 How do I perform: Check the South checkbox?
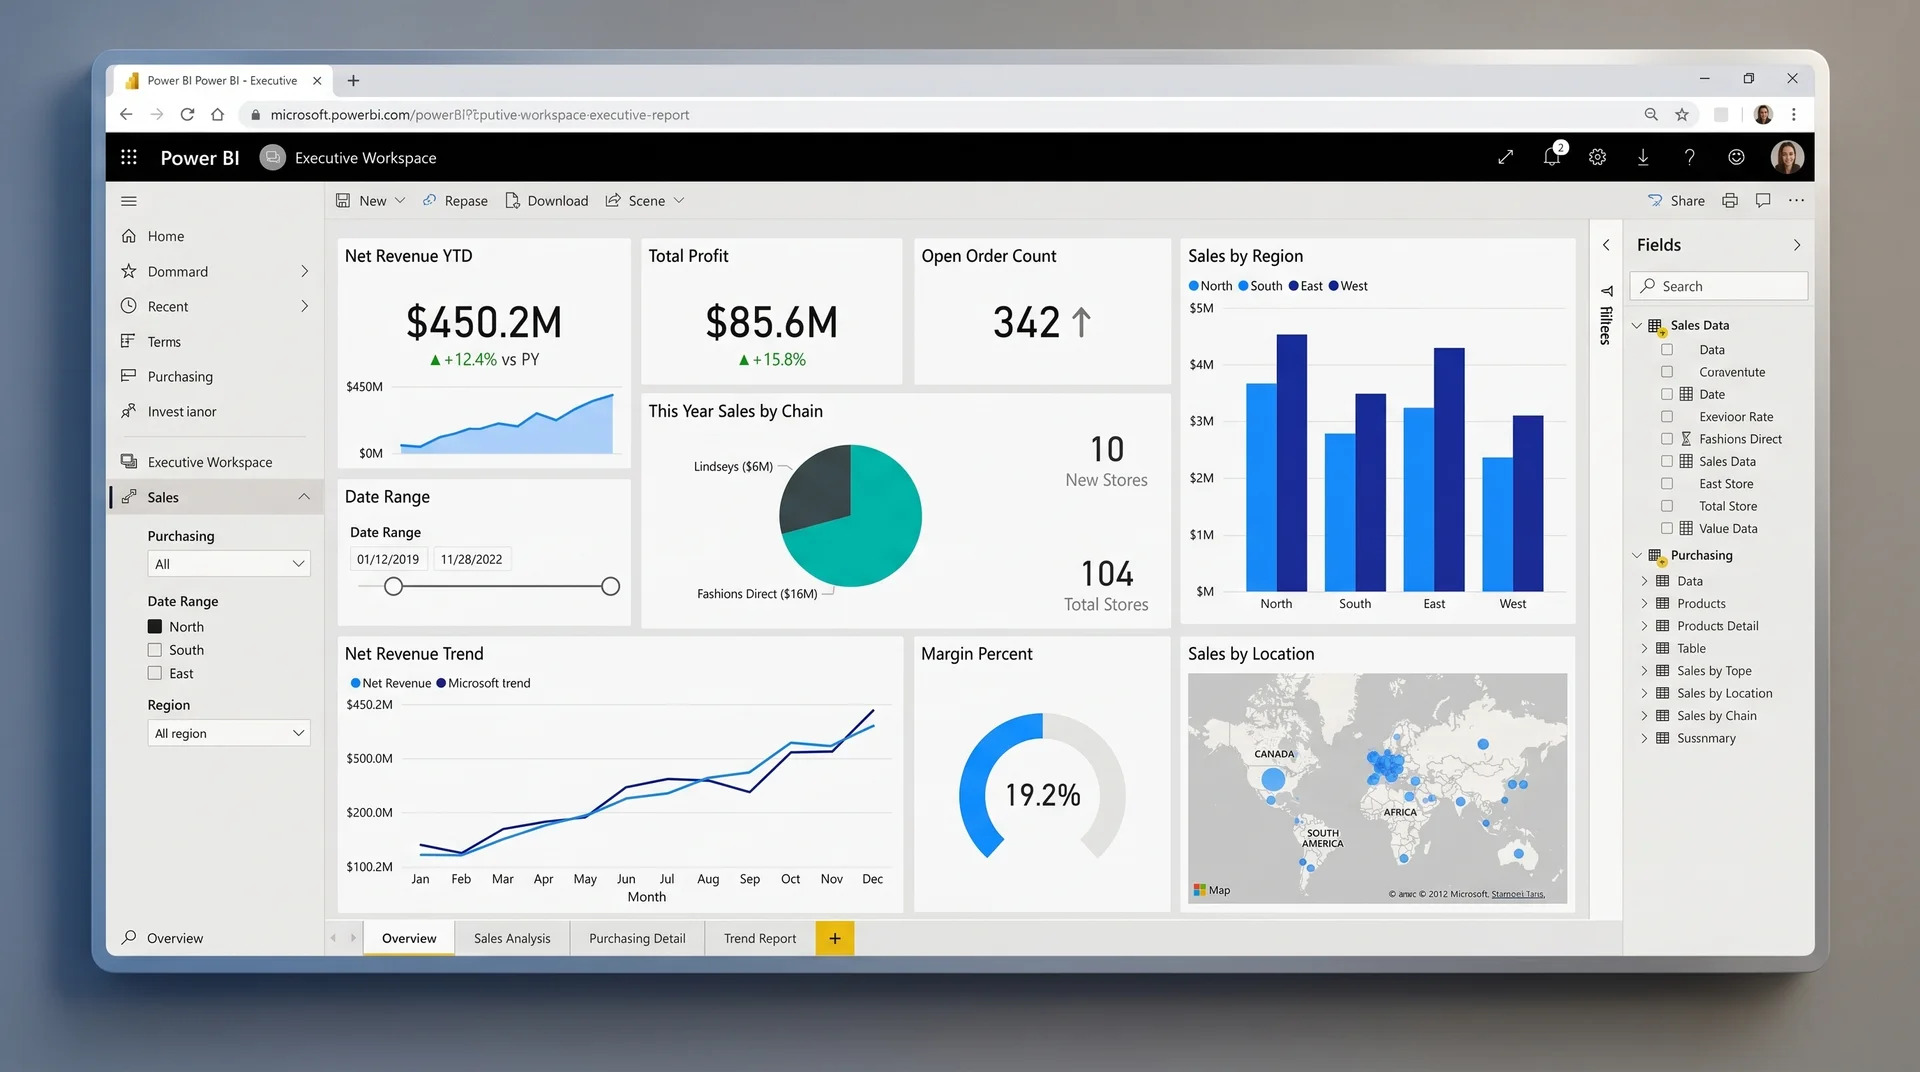pos(155,650)
